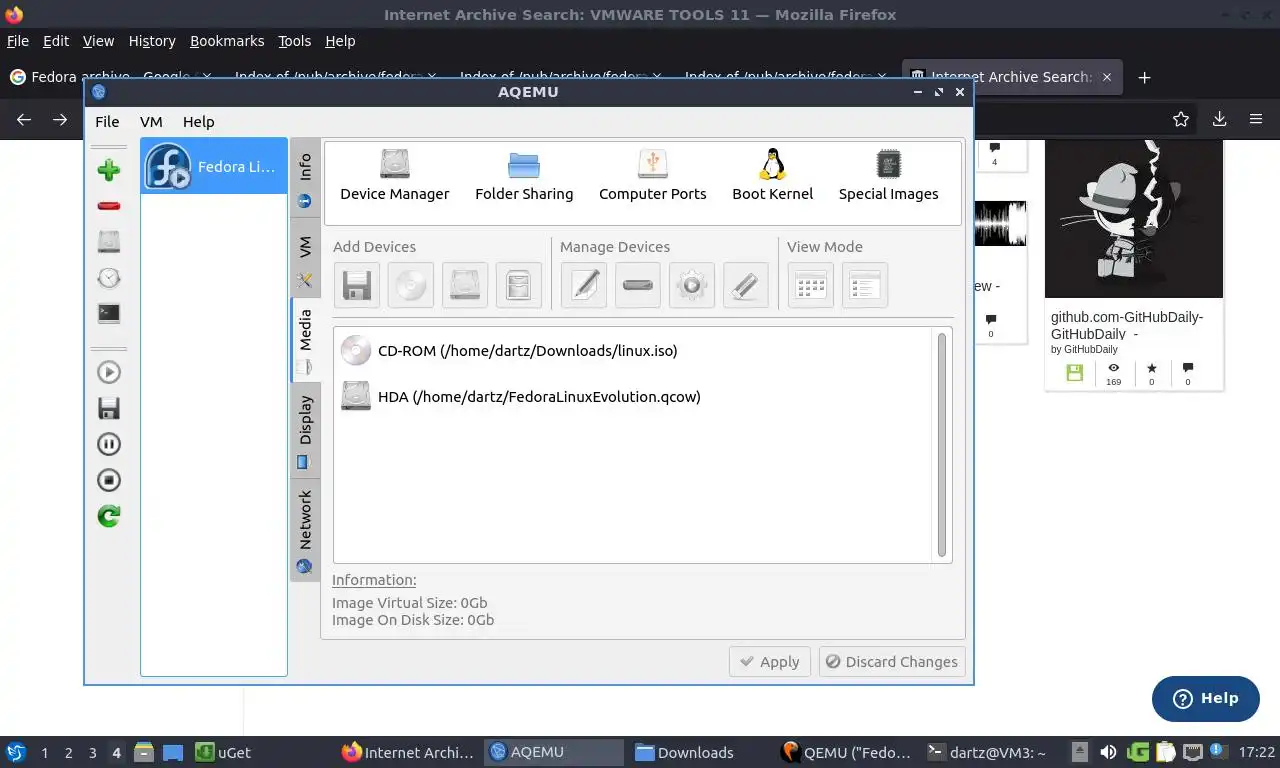Click the blue Help button in Firefox
Image resolution: width=1280 pixels, height=768 pixels.
[1206, 698]
